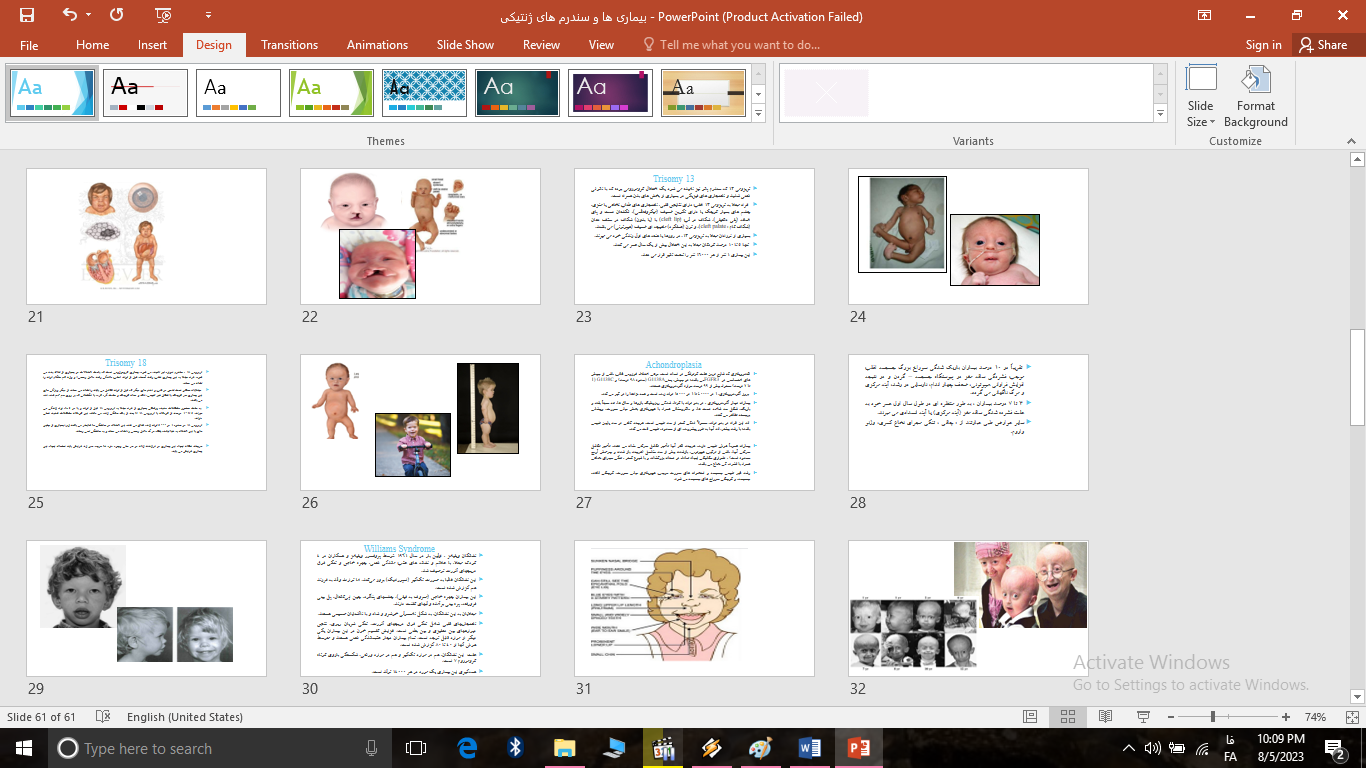The height and width of the screenshot is (768, 1366).
Task: Open Microsoft Word from the taskbar
Action: click(x=809, y=748)
